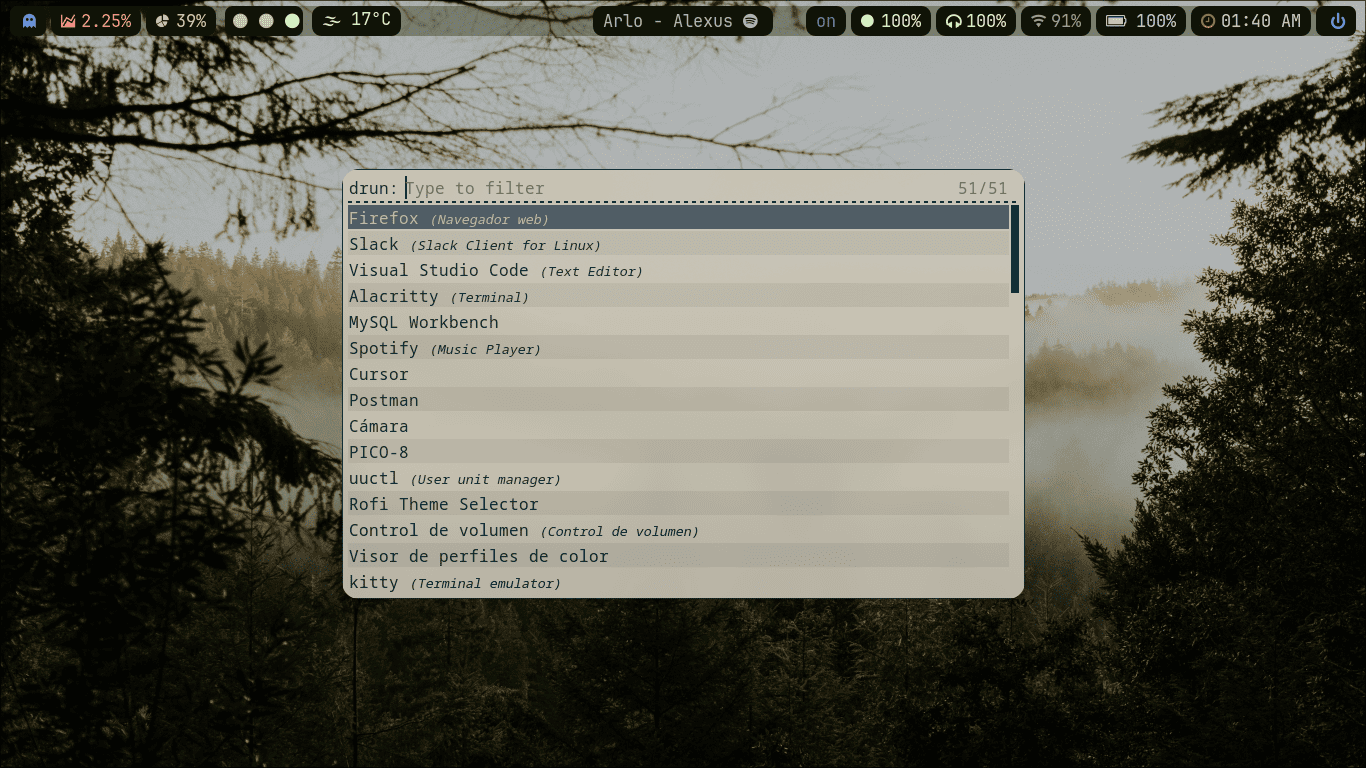Select the Cámara entry
Viewport: 1366px width, 768px height.
678,426
